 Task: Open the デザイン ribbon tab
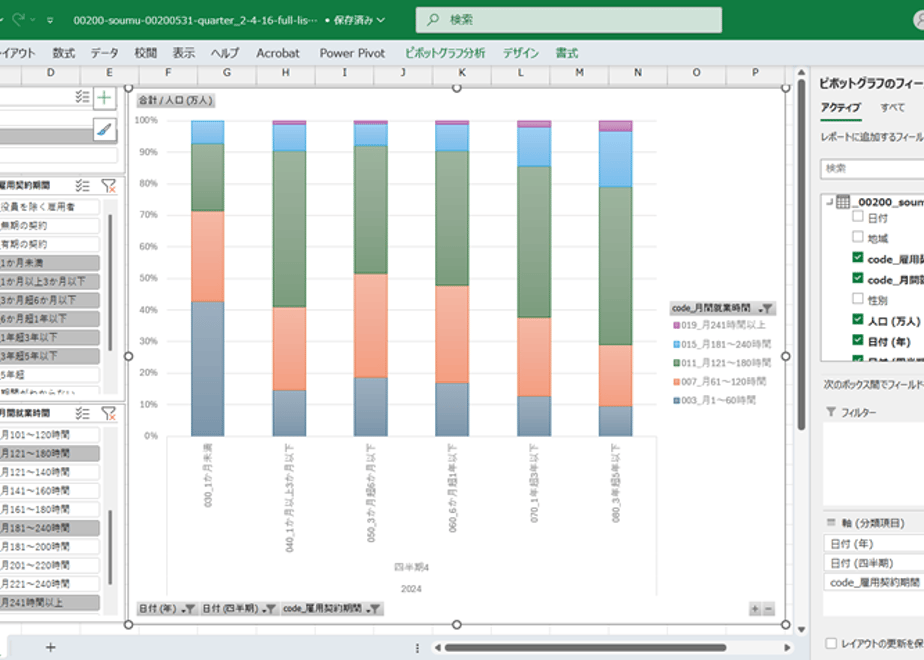[x=520, y=53]
